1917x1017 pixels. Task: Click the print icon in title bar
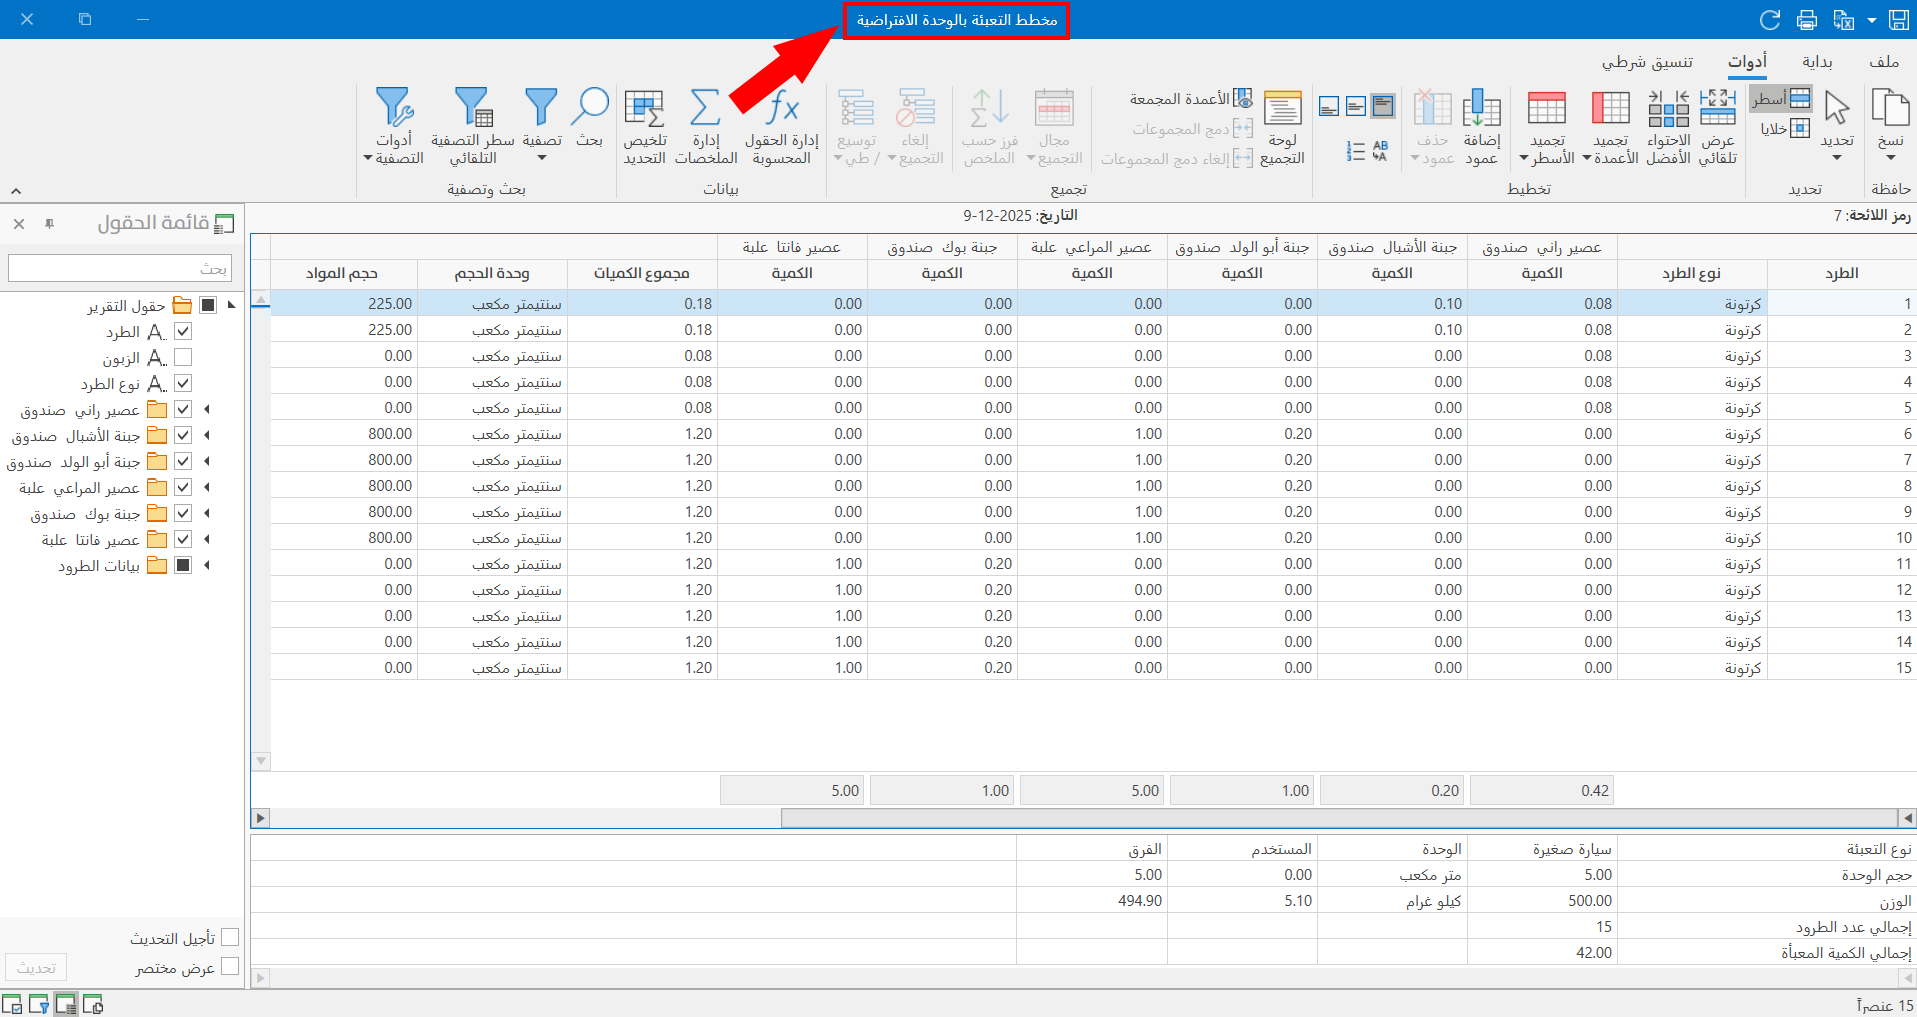coord(1807,20)
